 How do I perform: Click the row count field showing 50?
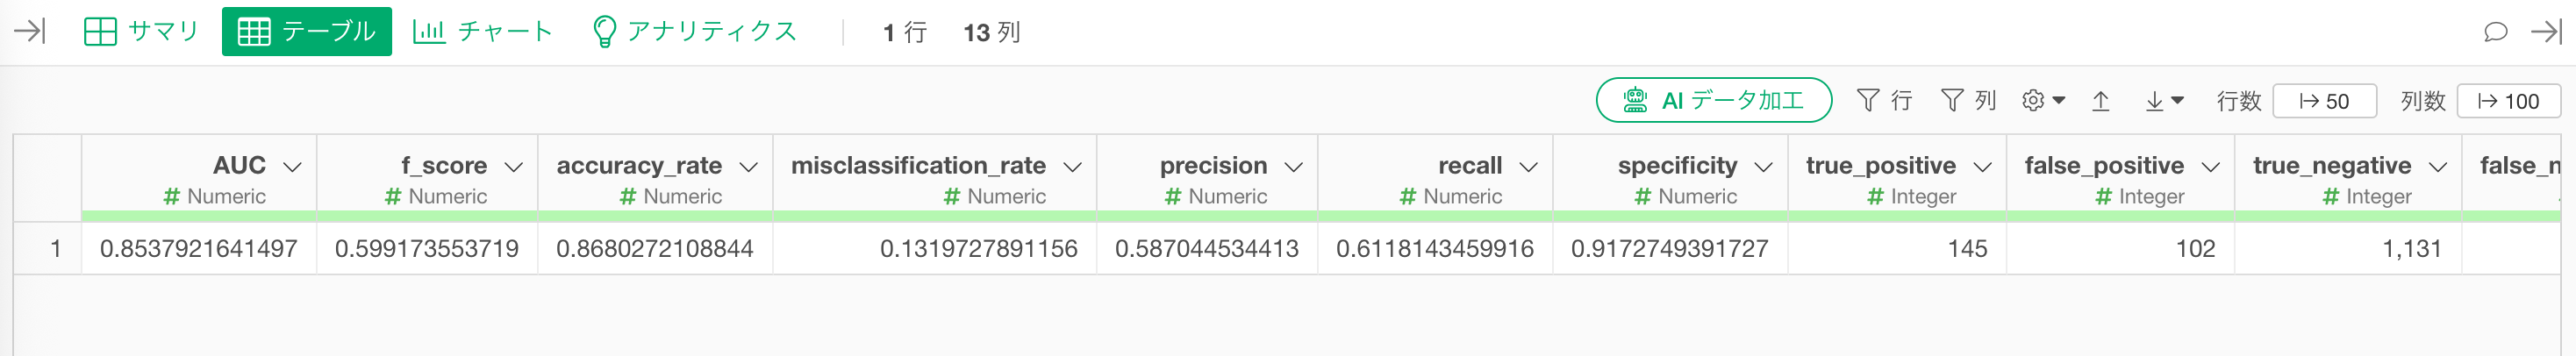(2324, 101)
